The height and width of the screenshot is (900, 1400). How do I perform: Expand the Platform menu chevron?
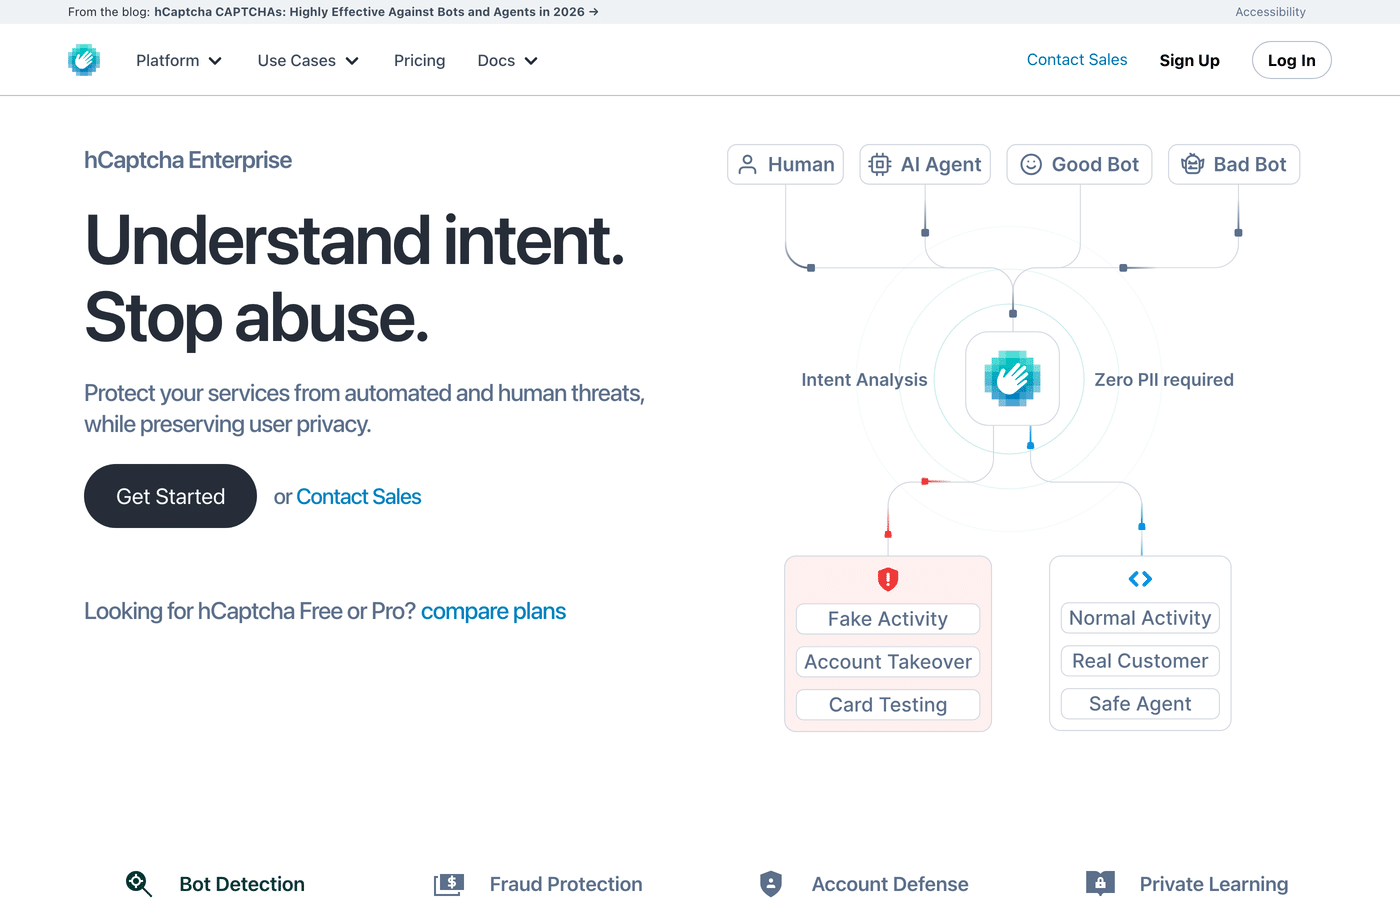(215, 61)
